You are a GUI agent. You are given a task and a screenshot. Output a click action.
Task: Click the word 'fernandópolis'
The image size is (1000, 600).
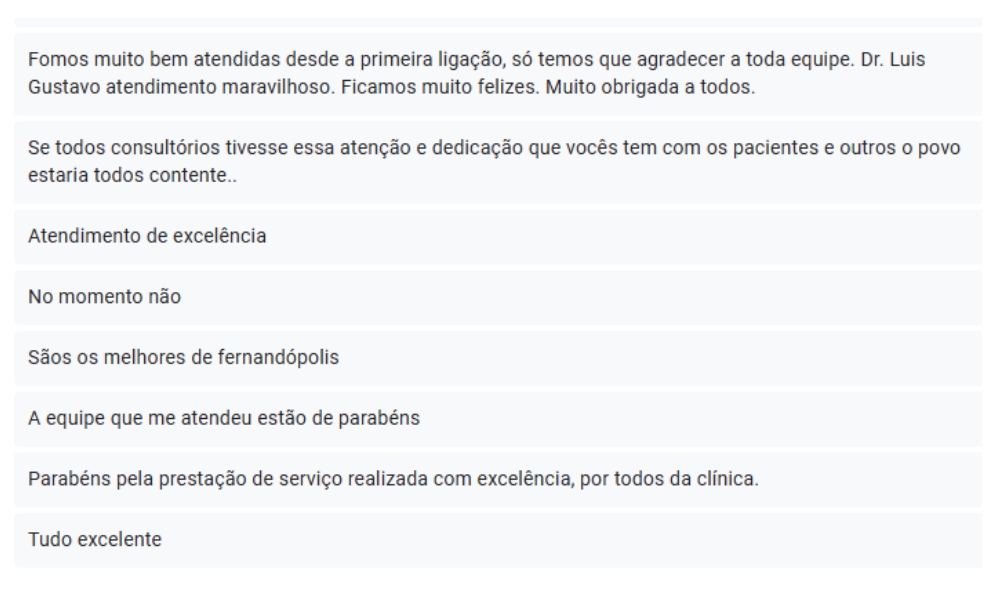(278, 357)
